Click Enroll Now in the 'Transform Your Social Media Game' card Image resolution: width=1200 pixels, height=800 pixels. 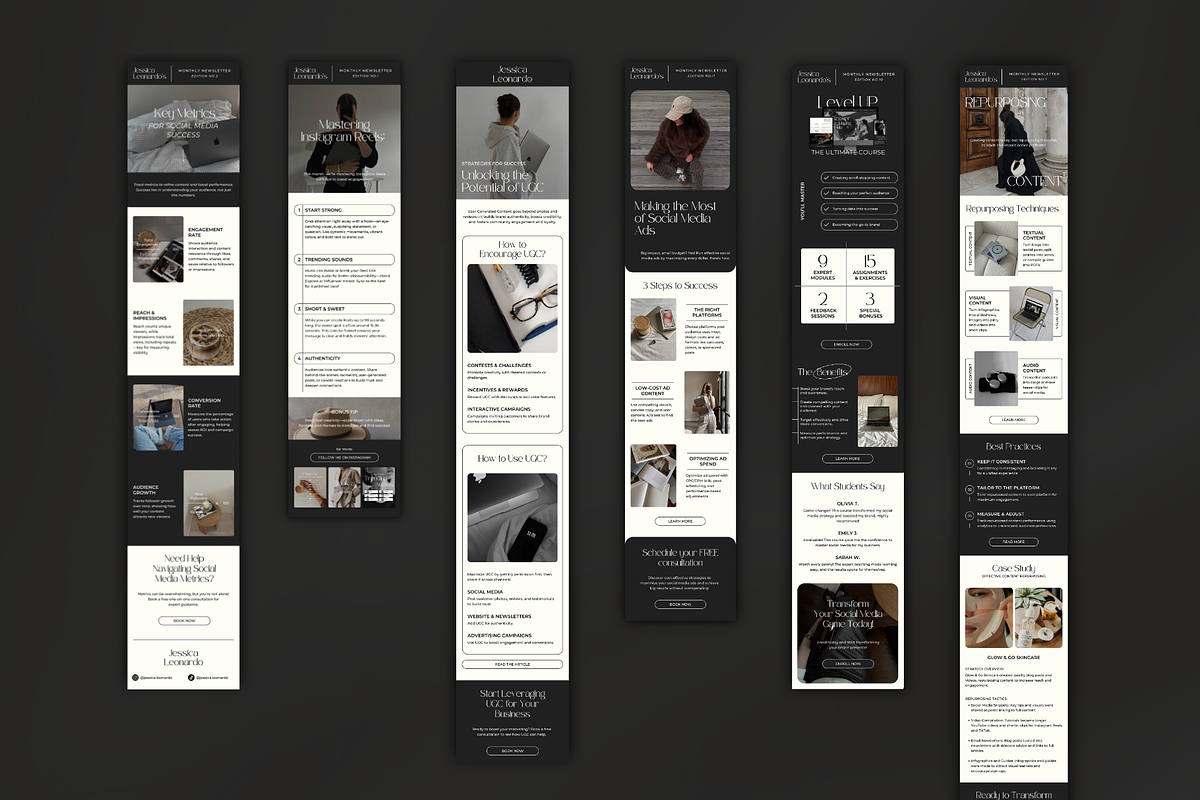click(x=848, y=663)
